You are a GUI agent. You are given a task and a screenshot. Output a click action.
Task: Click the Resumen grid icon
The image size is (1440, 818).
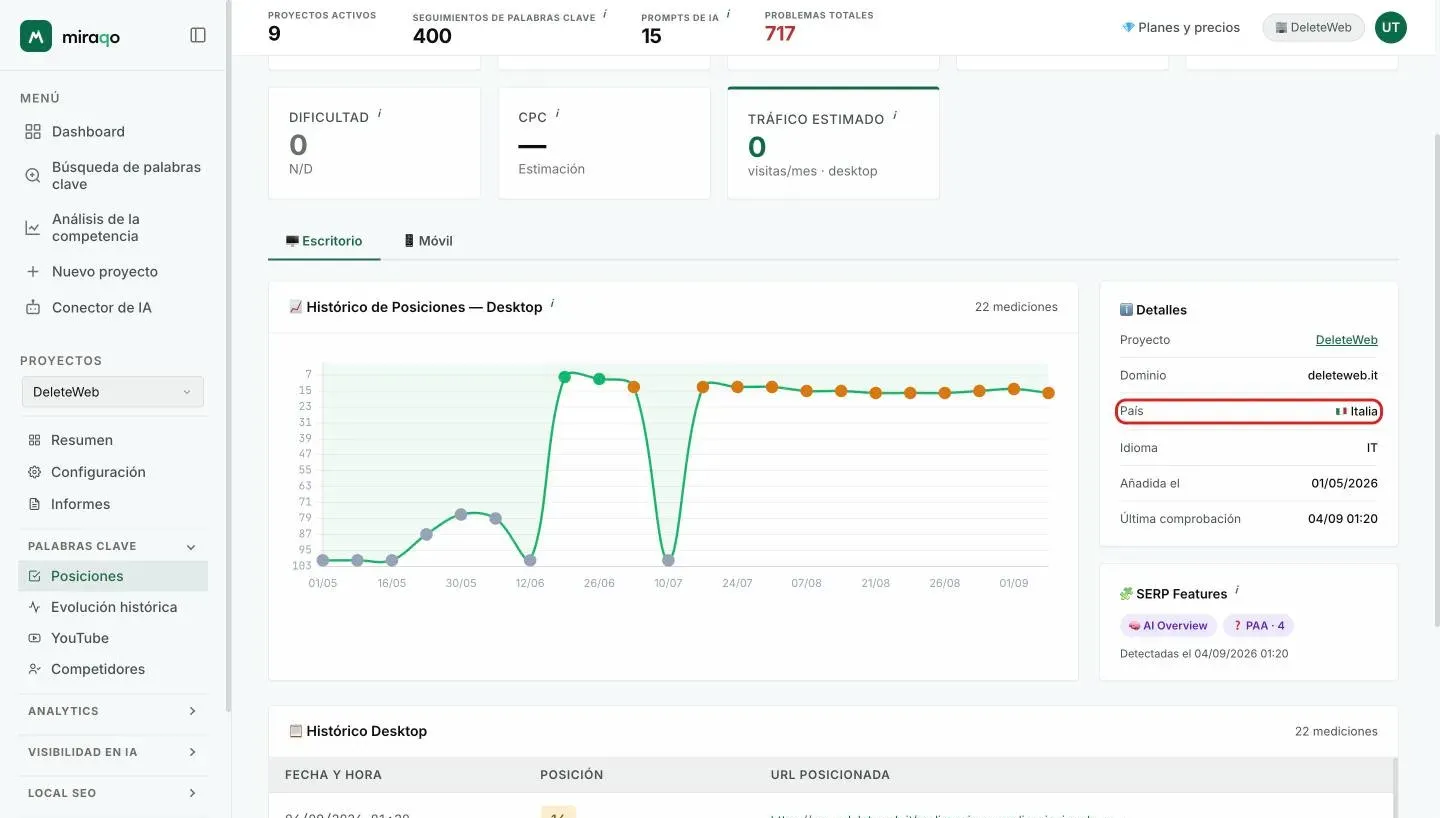(x=34, y=440)
